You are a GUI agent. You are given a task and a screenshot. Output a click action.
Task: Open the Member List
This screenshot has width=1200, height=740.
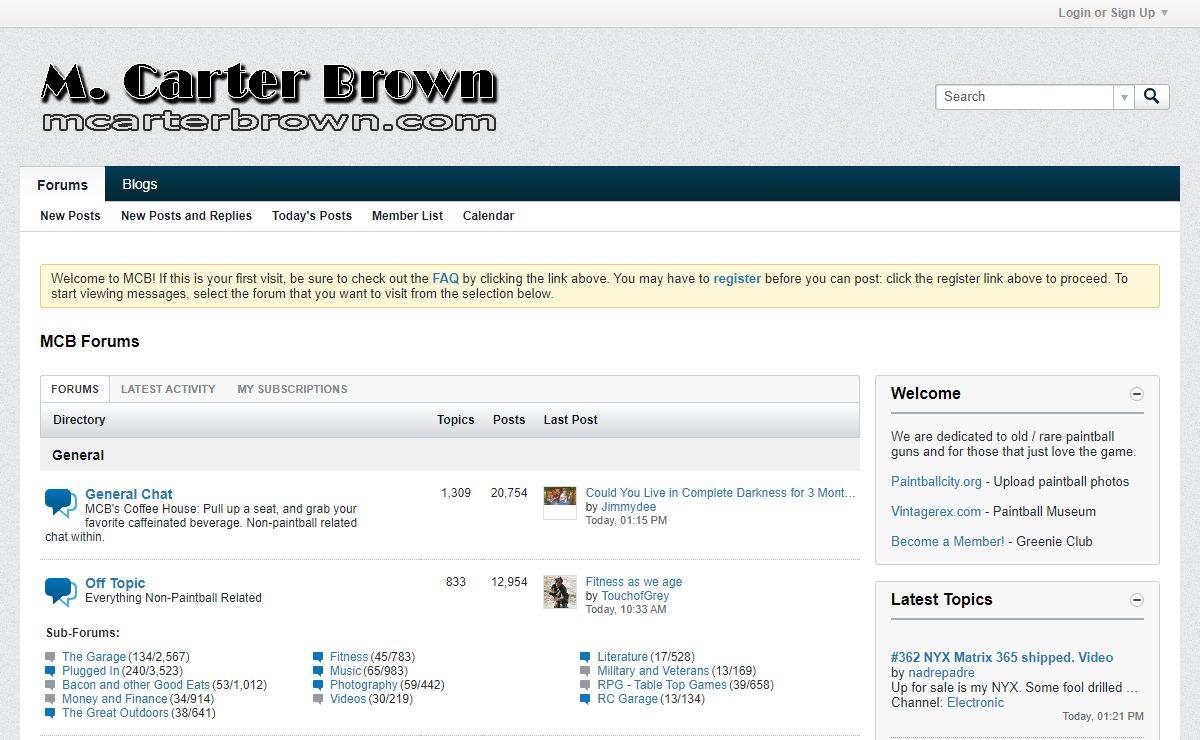[x=407, y=215]
